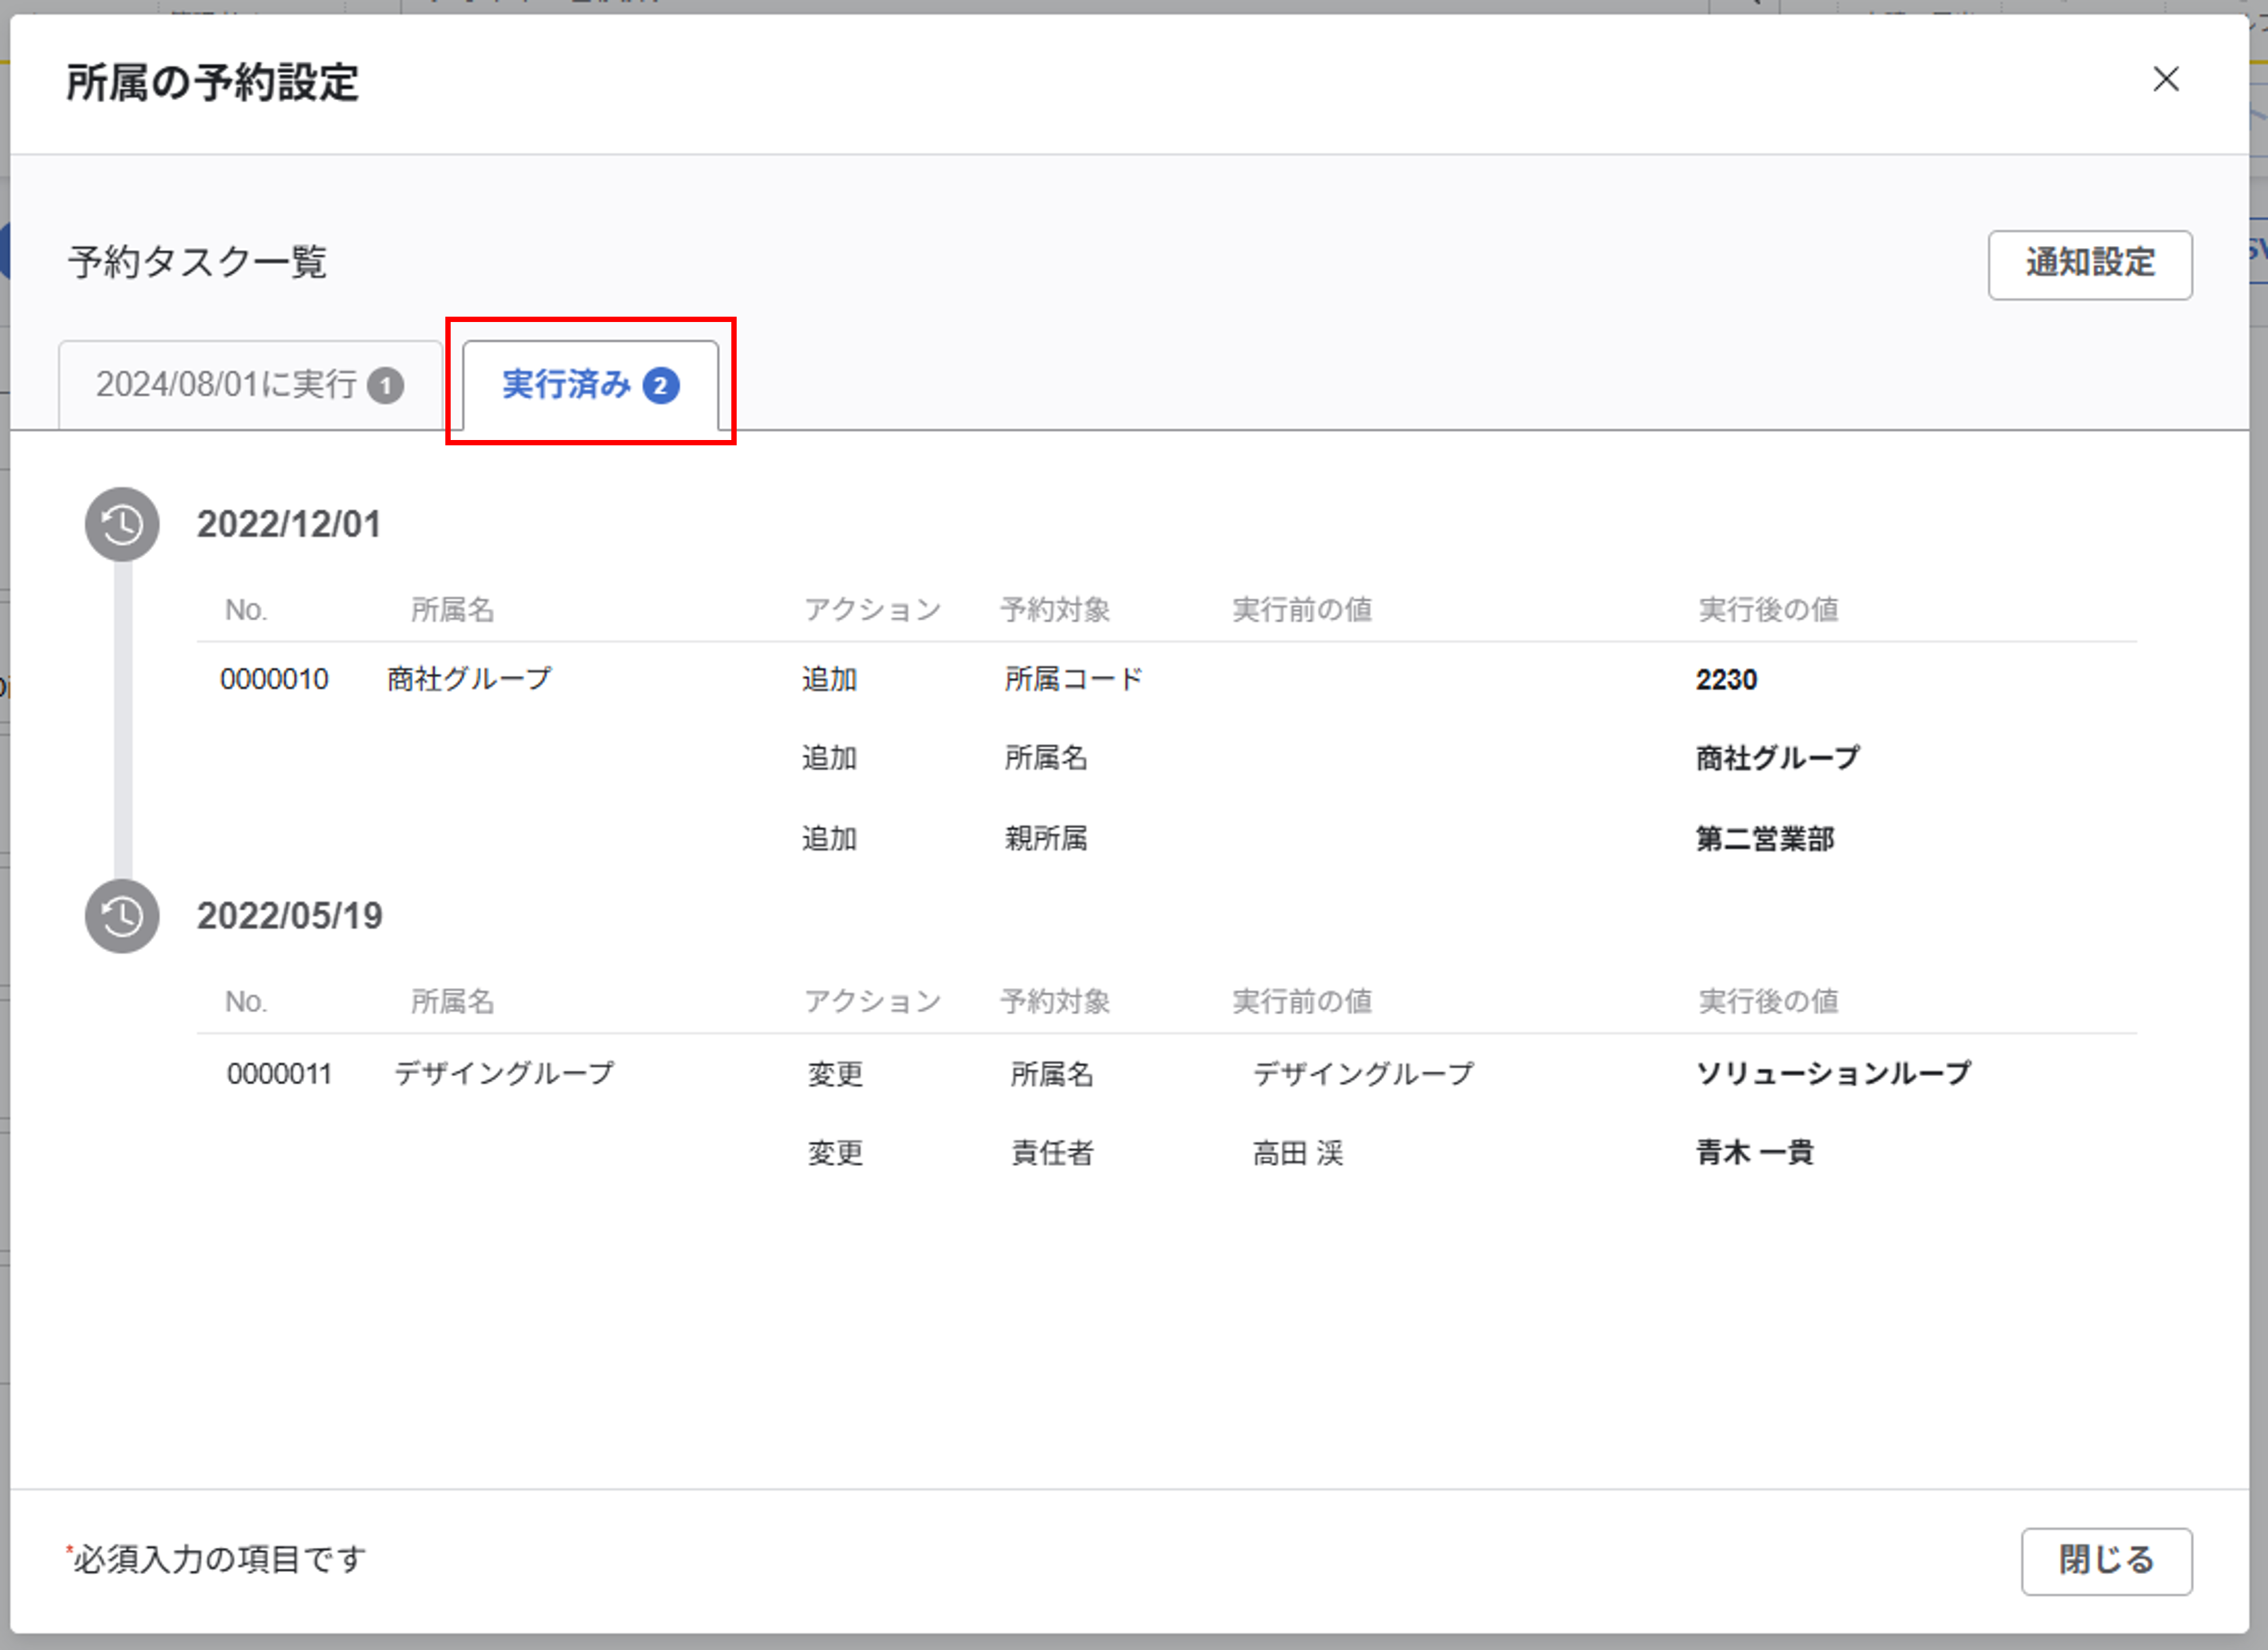Click the value 2230 after execution

[x=1726, y=679]
